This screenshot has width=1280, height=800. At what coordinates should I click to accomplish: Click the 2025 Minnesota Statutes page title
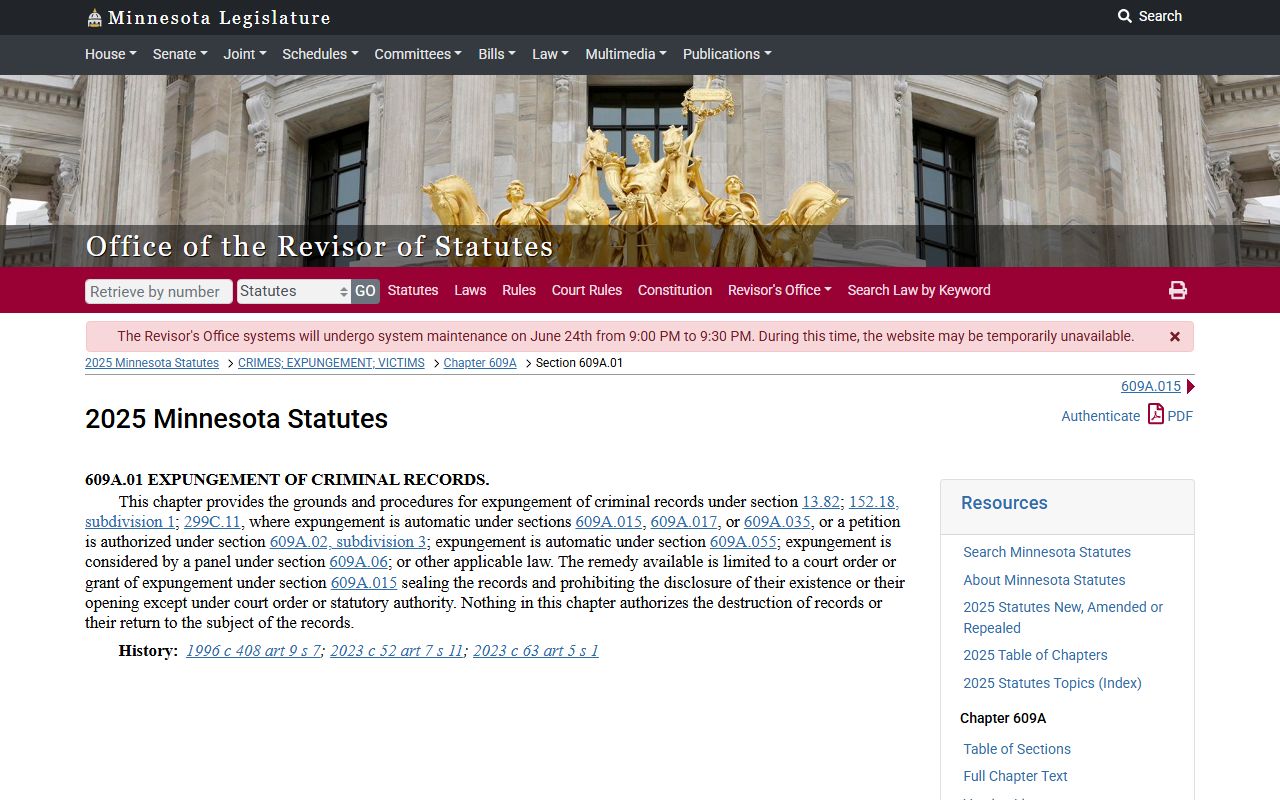[x=236, y=419]
